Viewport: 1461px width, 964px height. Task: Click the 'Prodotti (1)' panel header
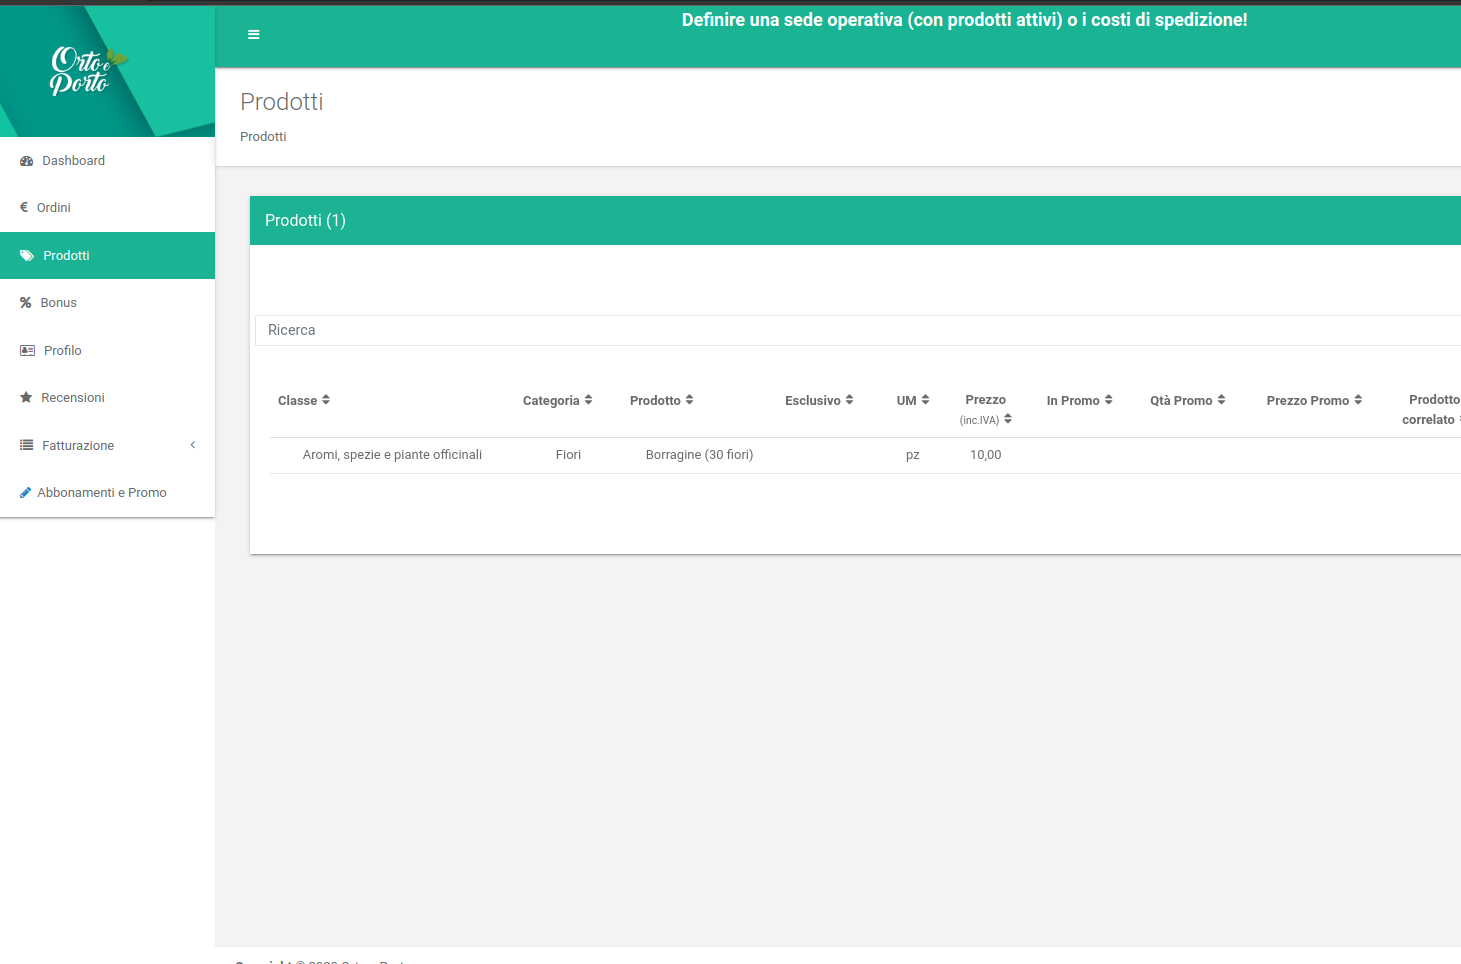tap(855, 221)
